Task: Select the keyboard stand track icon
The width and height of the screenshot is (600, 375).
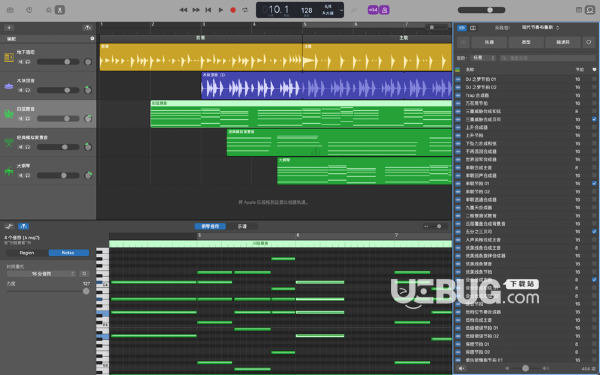Action: tap(9, 143)
